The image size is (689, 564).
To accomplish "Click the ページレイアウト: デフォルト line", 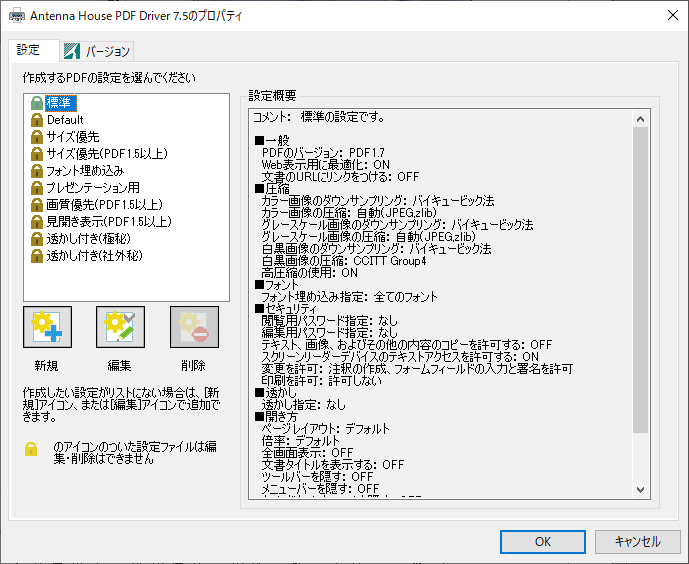I will click(326, 429).
